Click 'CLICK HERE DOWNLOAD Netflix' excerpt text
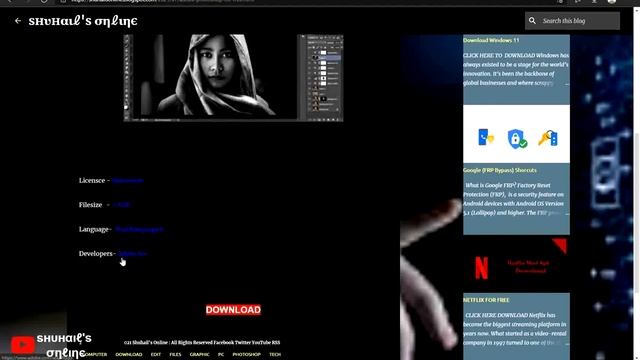This screenshot has width=640, height=360. [515, 329]
